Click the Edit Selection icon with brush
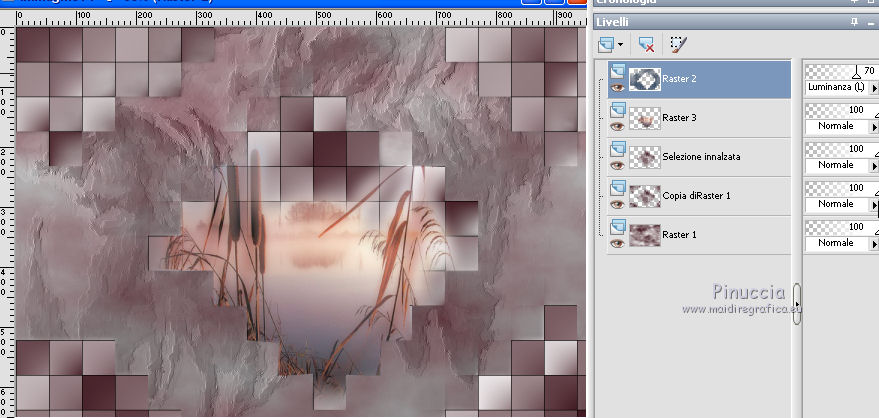The height and width of the screenshot is (418, 879). click(678, 45)
